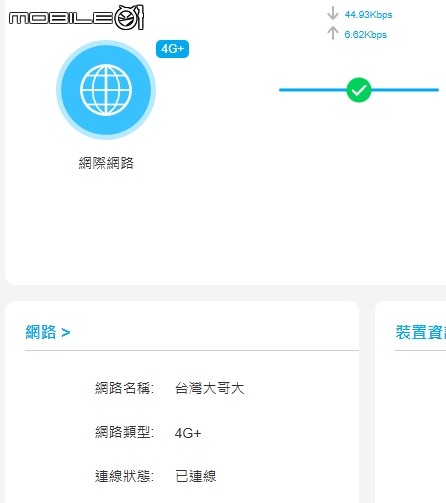This screenshot has width=446, height=503.
Task: Click the 網路名稱 label
Action: point(124,388)
